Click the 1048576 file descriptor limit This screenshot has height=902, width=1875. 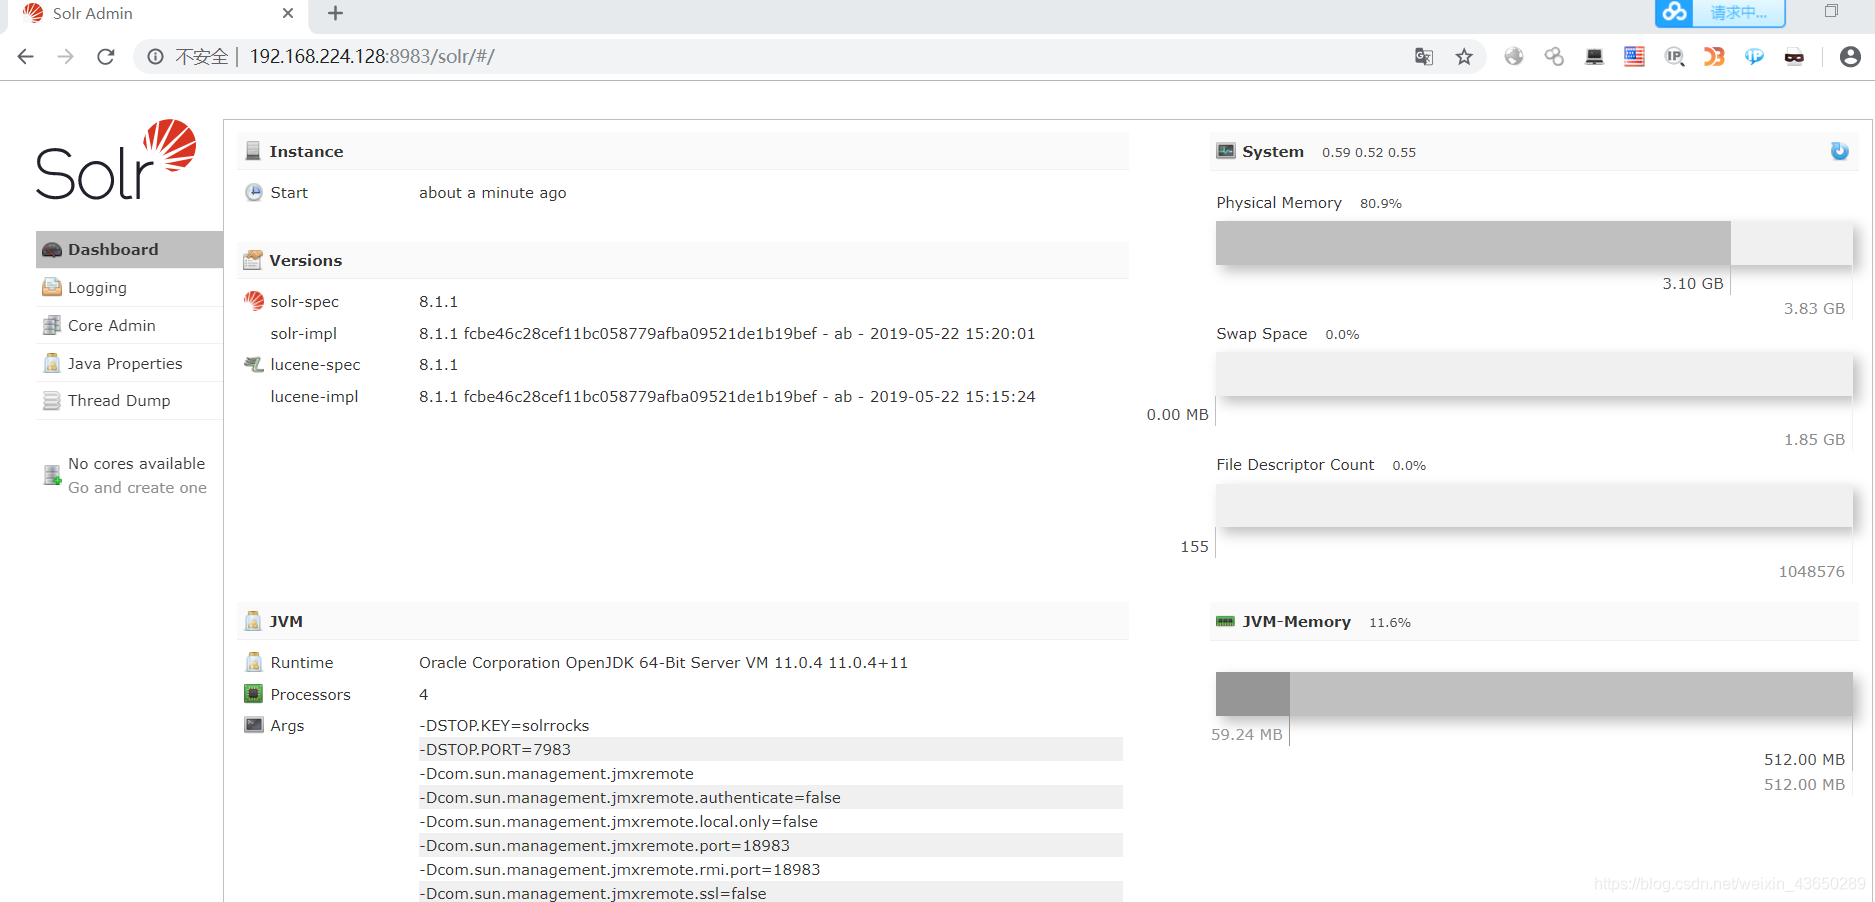[x=1811, y=572]
